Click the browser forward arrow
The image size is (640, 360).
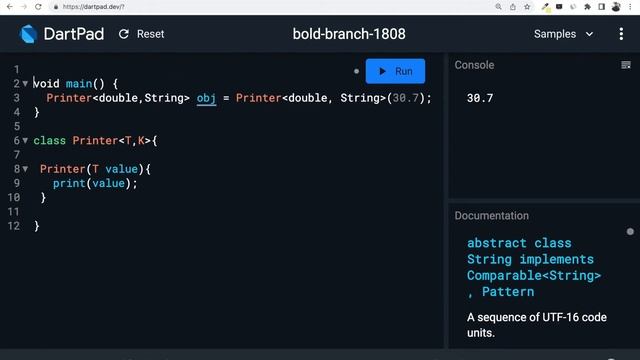click(24, 7)
